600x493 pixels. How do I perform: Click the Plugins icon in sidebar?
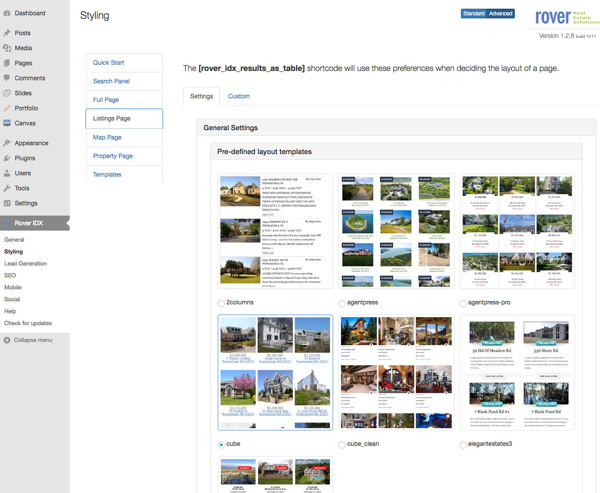(x=7, y=158)
